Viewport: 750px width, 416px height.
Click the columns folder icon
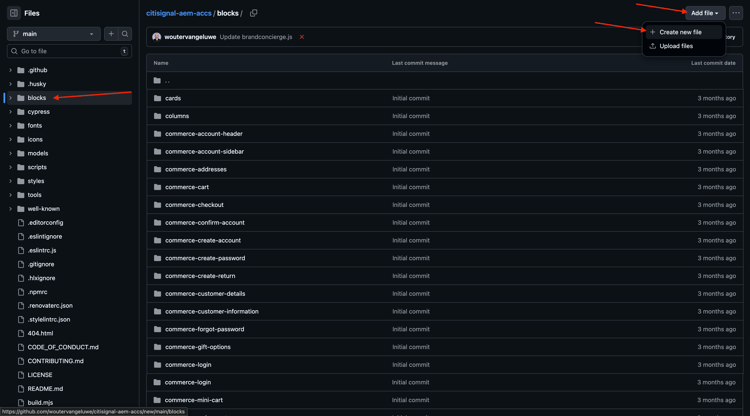[157, 116]
